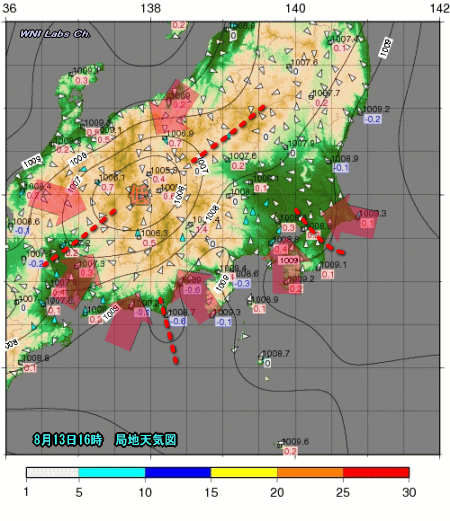Screen dimensions: 450x521
Task: Click the WNI Labs Ch. watermark
Action: click(x=55, y=34)
